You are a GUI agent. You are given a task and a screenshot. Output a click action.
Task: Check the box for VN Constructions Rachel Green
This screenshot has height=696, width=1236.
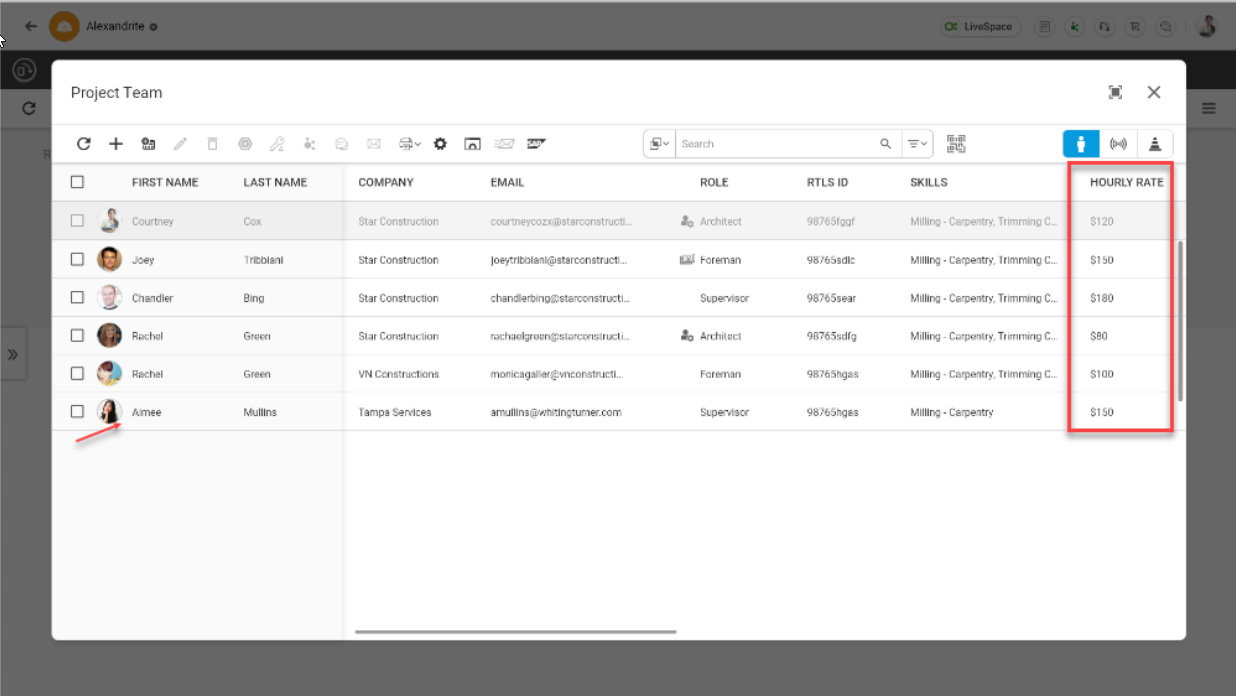pyautogui.click(x=77, y=373)
